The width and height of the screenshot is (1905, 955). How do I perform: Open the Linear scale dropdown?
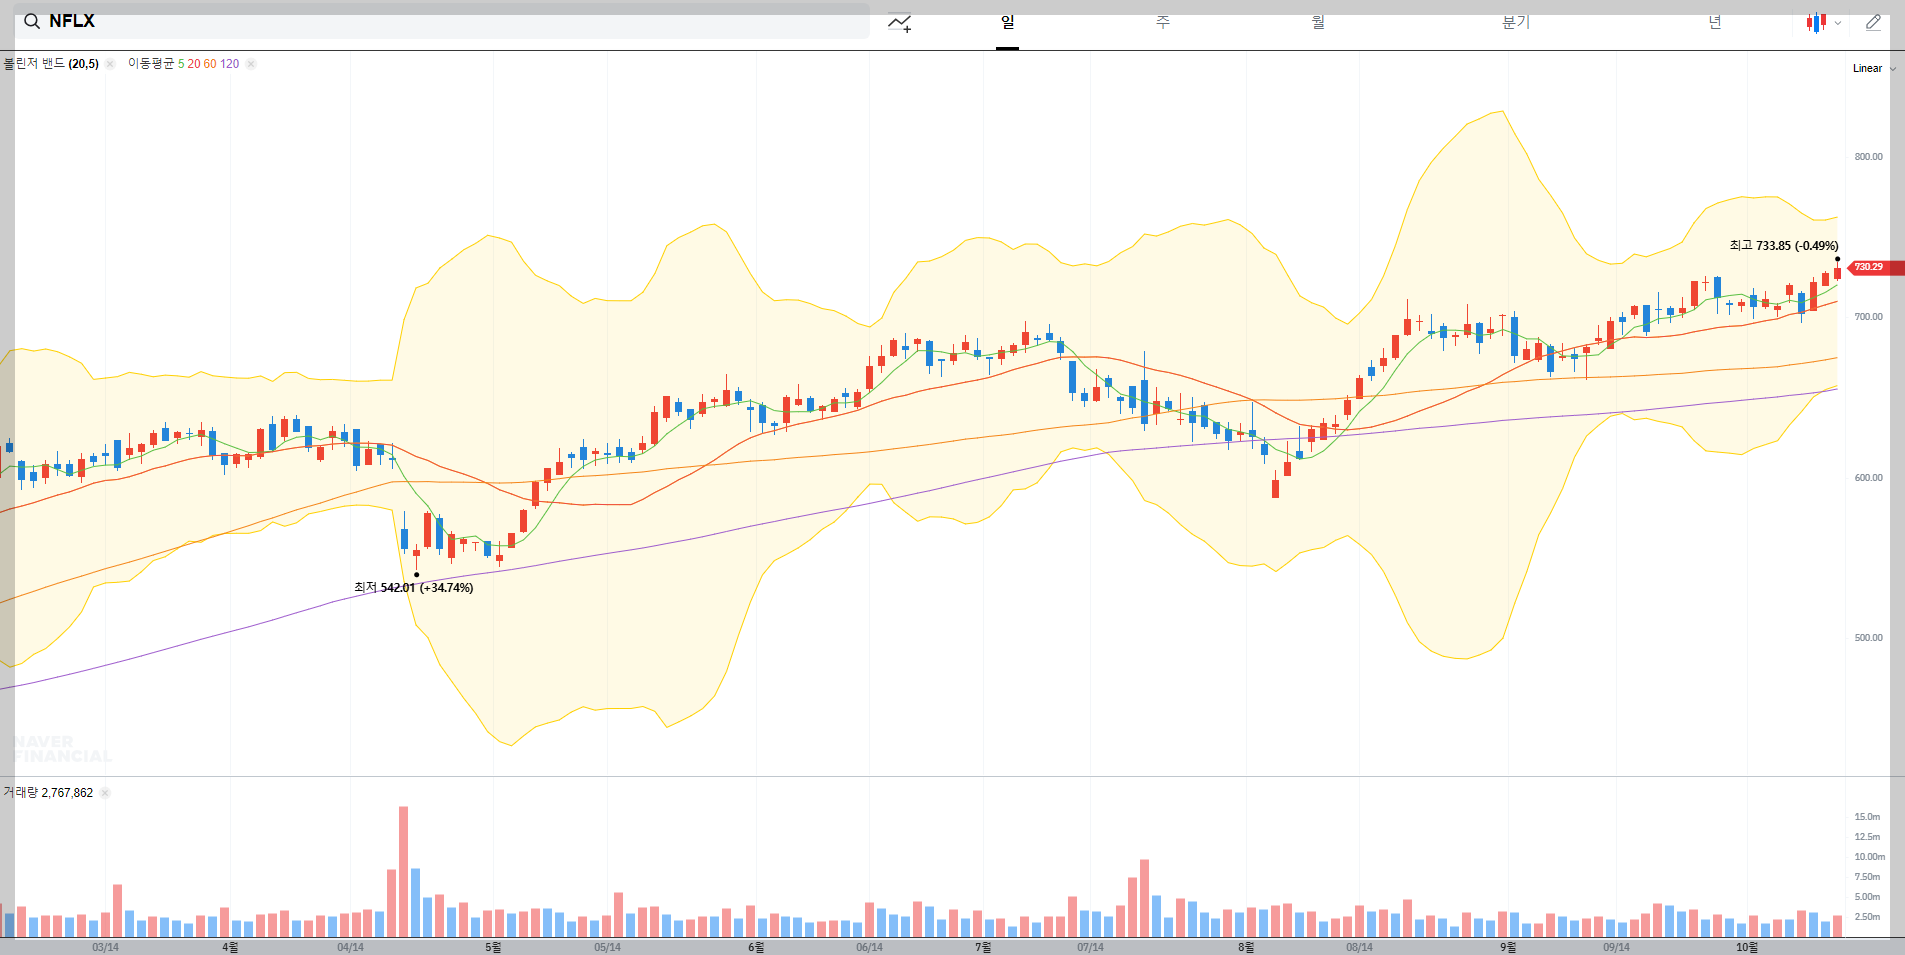point(1874,68)
